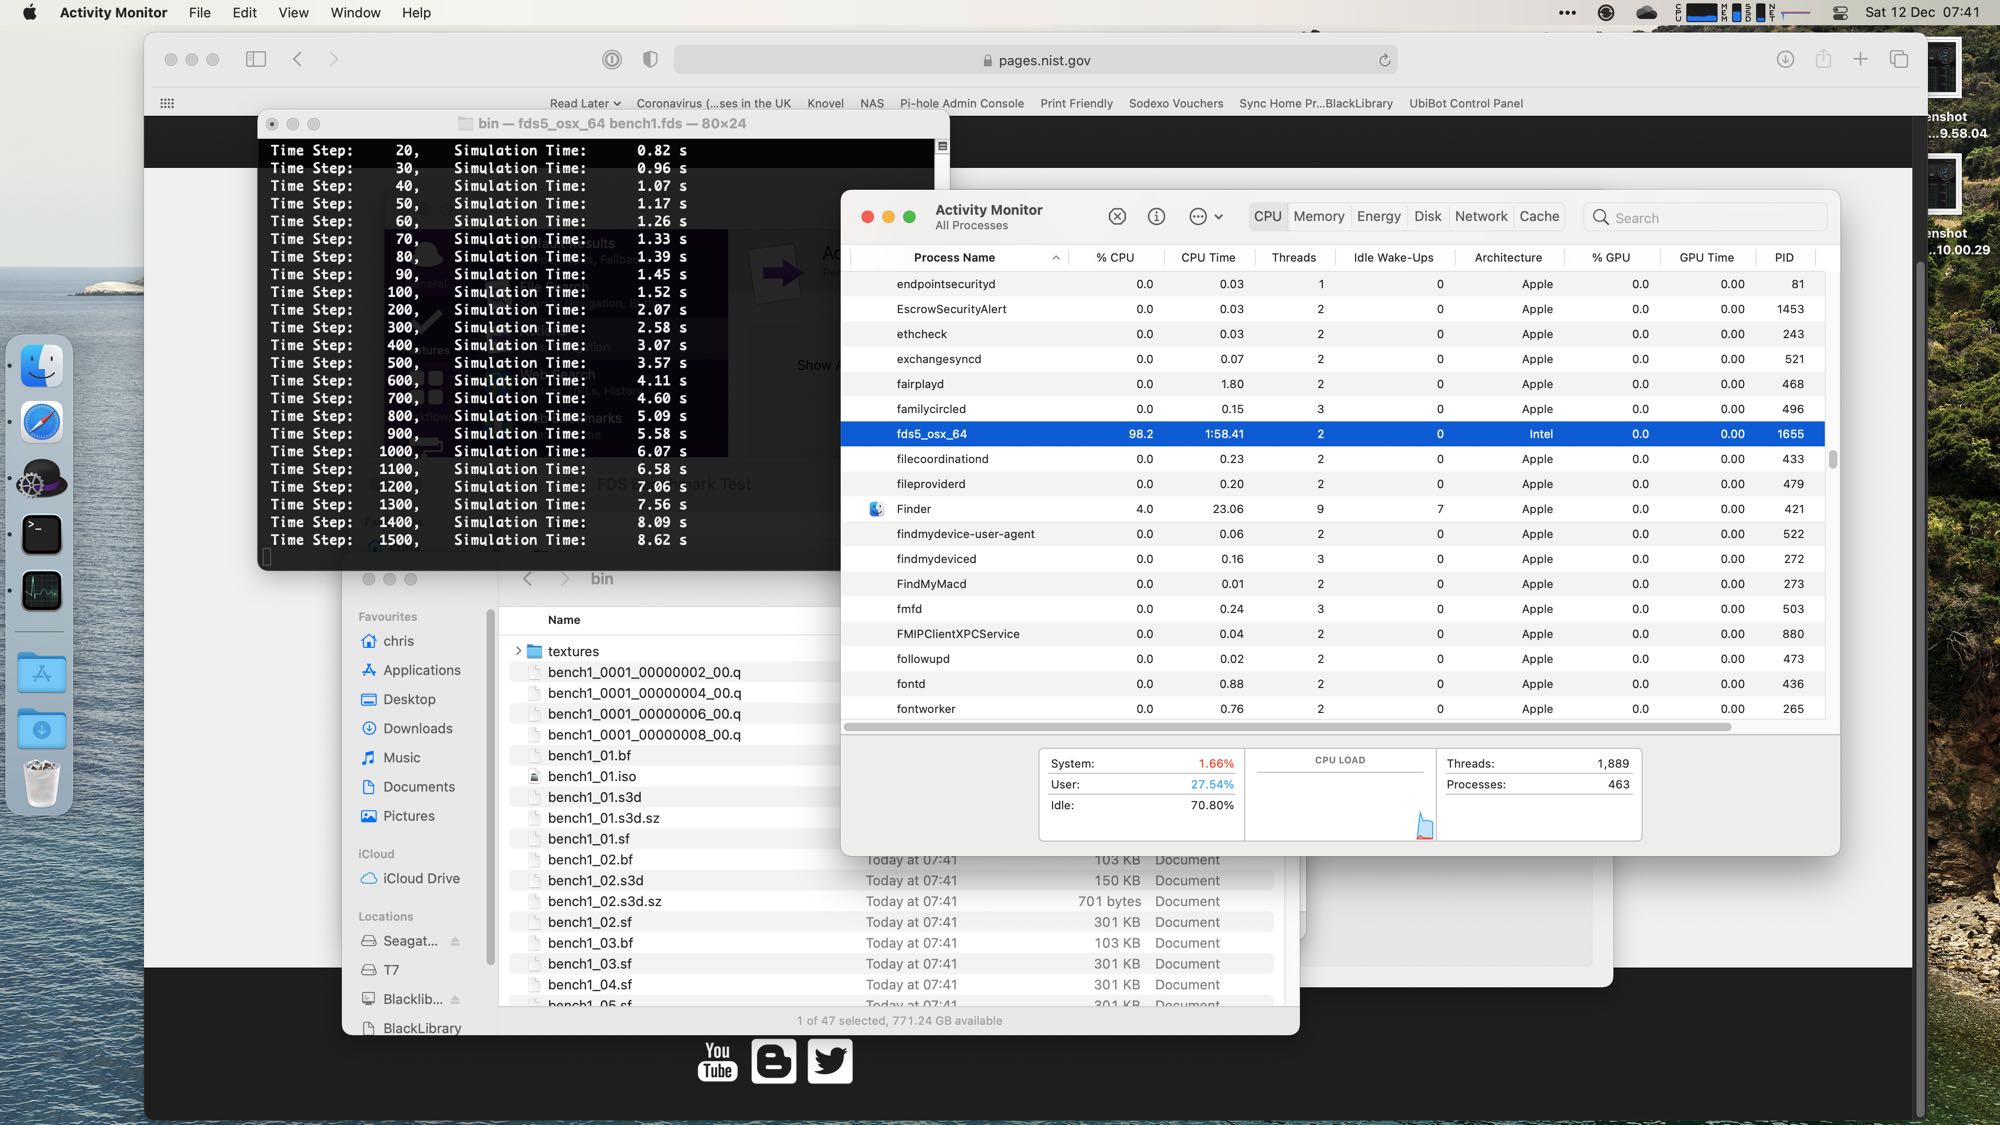Open the Activity Monitor more options dropdown
The image size is (2000, 1125).
(x=1206, y=217)
